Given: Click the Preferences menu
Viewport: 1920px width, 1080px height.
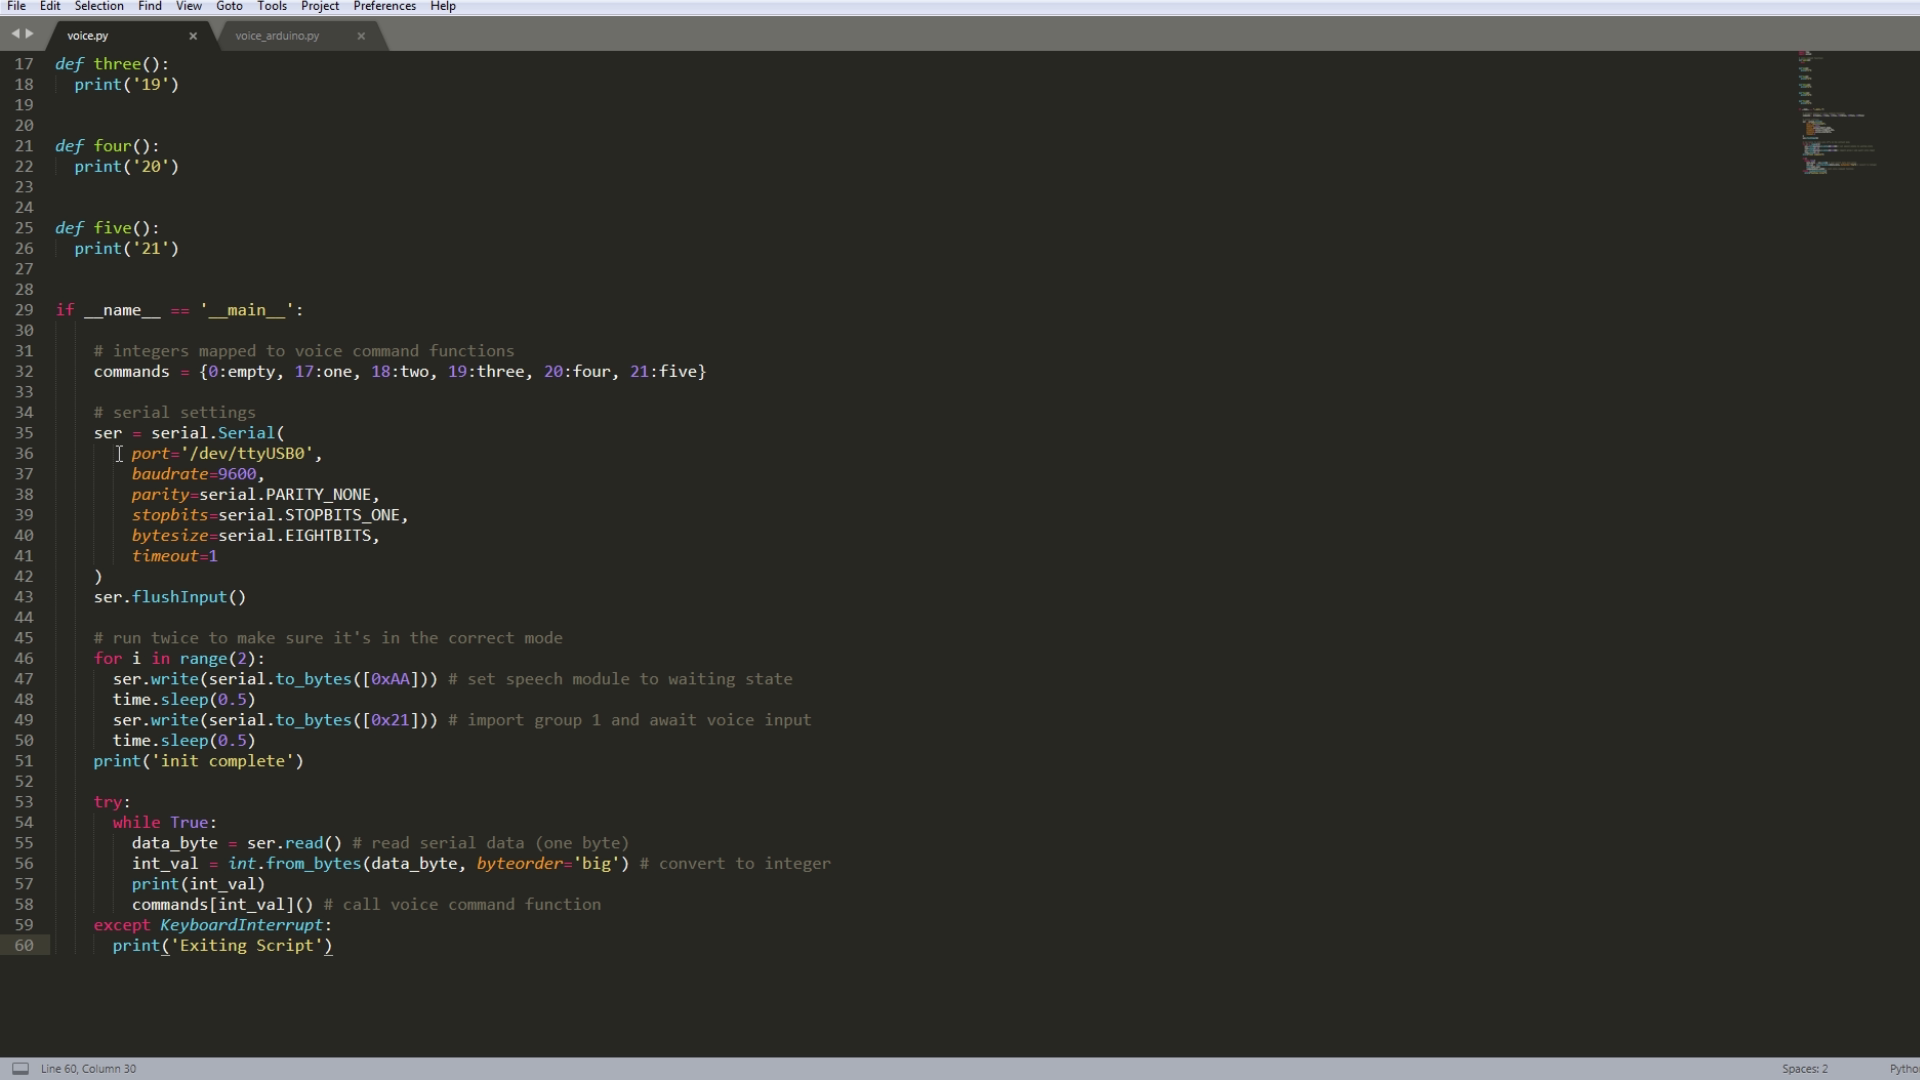Looking at the screenshot, I should pyautogui.click(x=385, y=5).
